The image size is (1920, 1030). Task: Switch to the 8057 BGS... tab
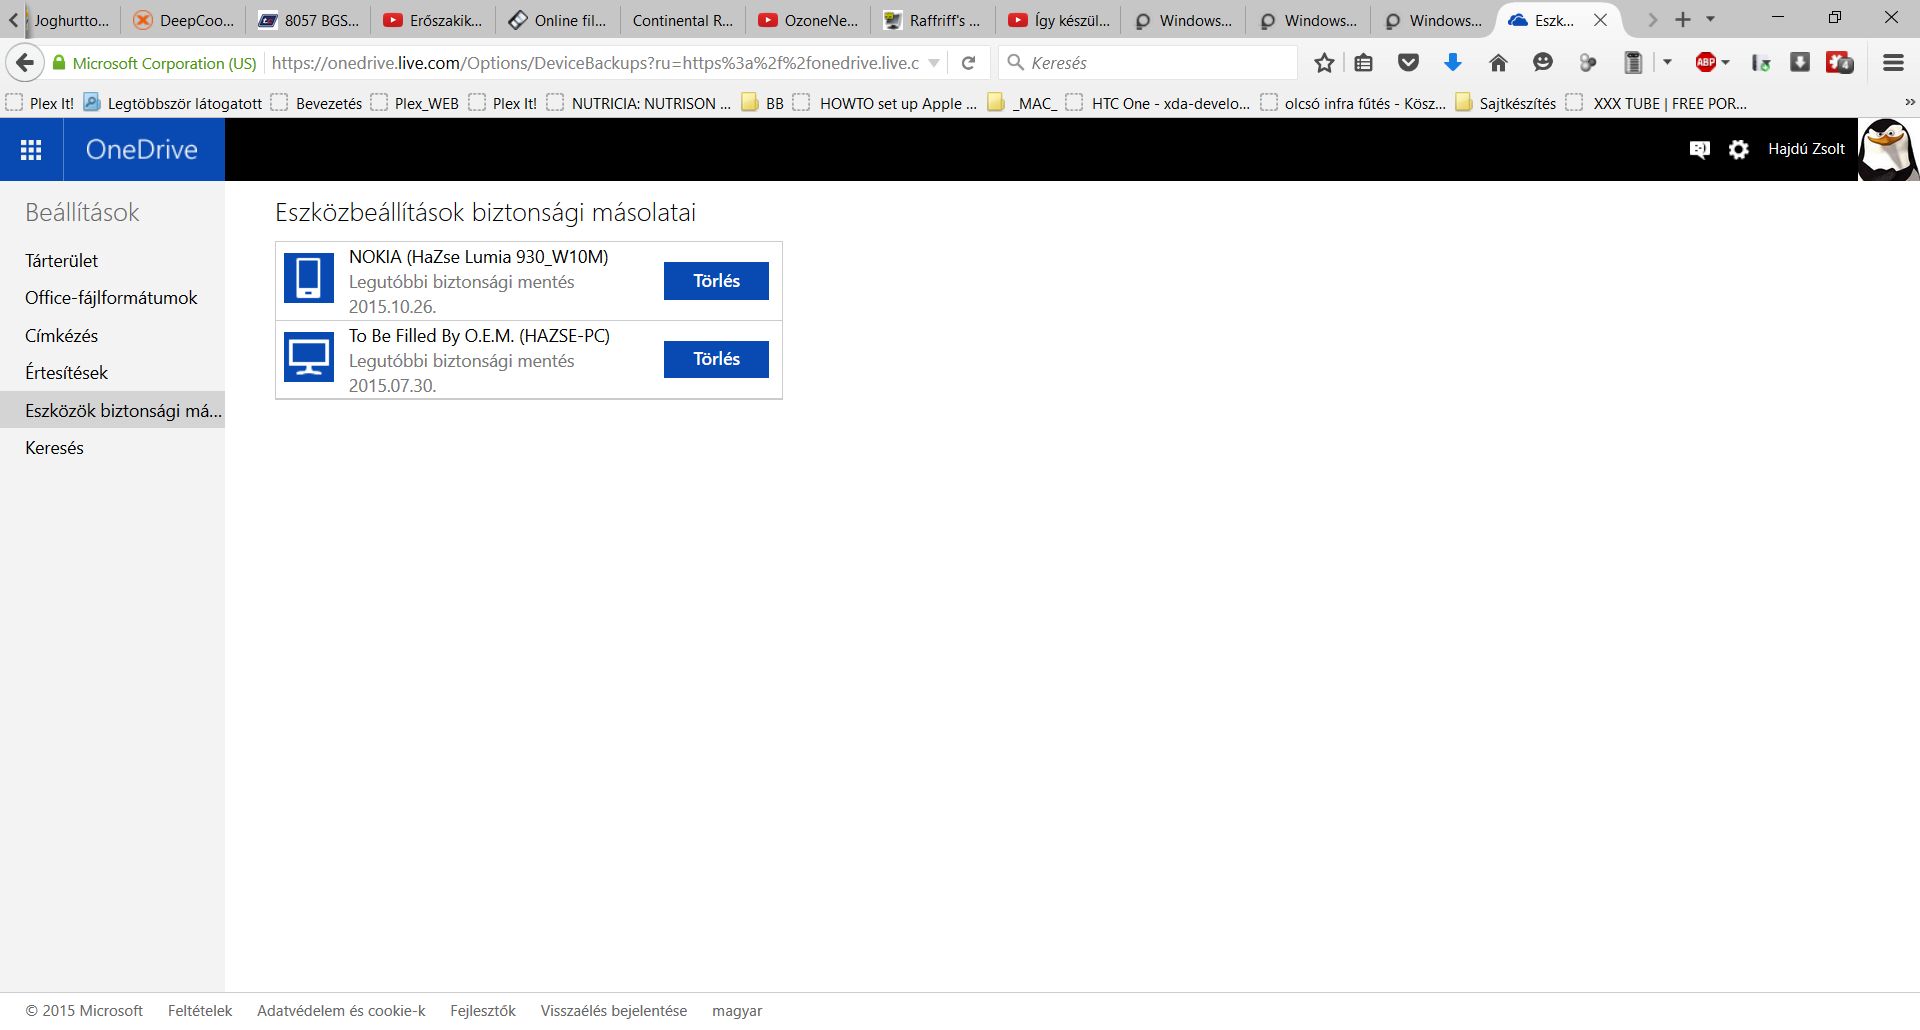pyautogui.click(x=309, y=20)
